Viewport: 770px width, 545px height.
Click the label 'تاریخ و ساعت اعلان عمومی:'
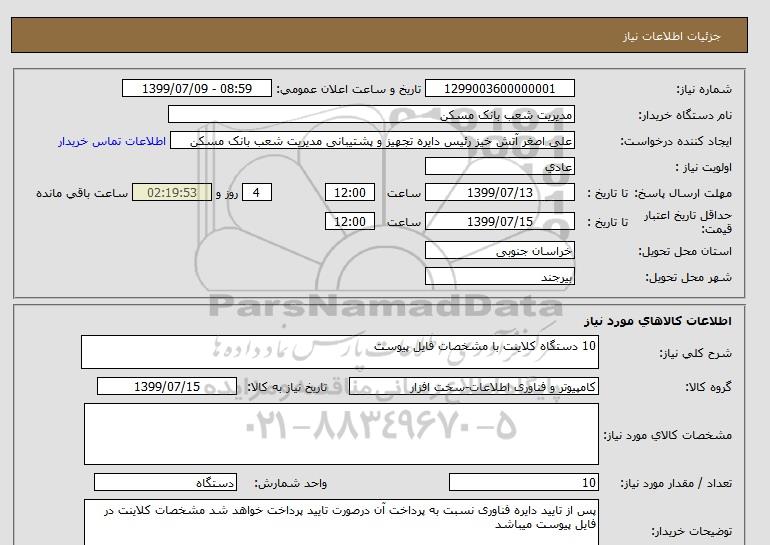(x=349, y=89)
